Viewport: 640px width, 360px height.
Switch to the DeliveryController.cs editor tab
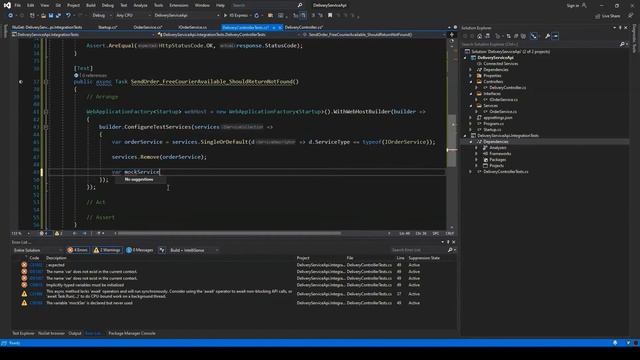304,27
